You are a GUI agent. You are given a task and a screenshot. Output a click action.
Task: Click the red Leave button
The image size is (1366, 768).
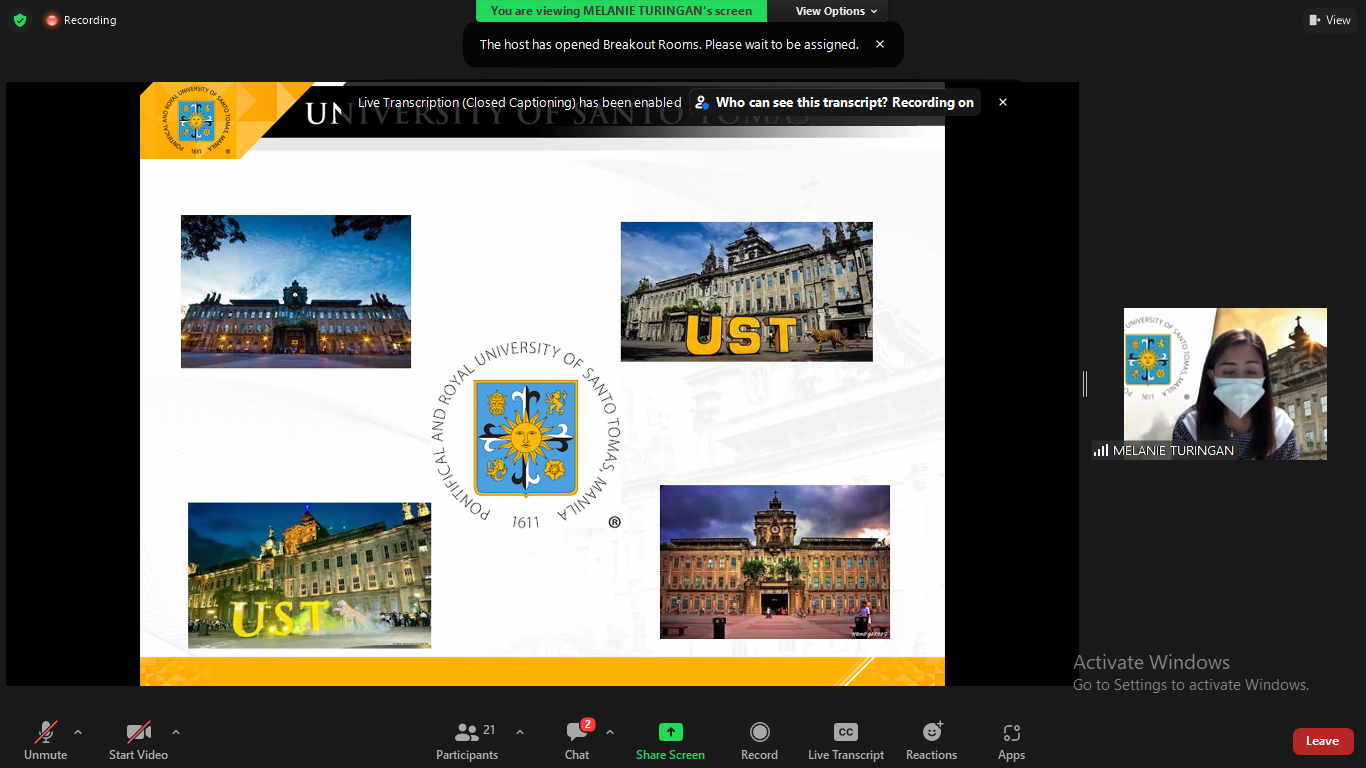pos(1323,741)
